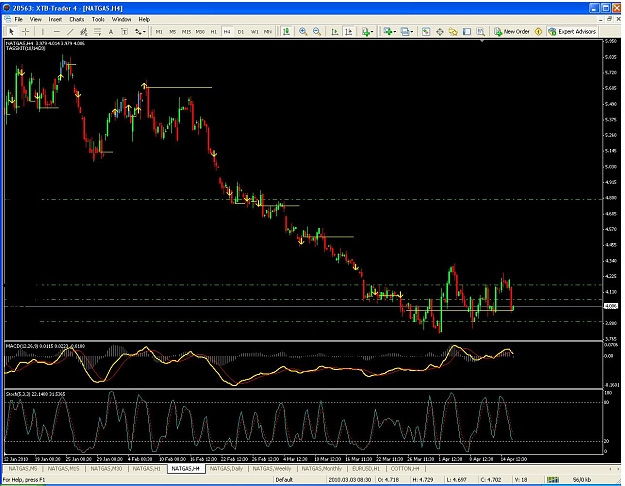Switch to the NATGAS,Weekly chart tab
Image resolution: width=625 pixels, height=486 pixels.
tap(272, 468)
